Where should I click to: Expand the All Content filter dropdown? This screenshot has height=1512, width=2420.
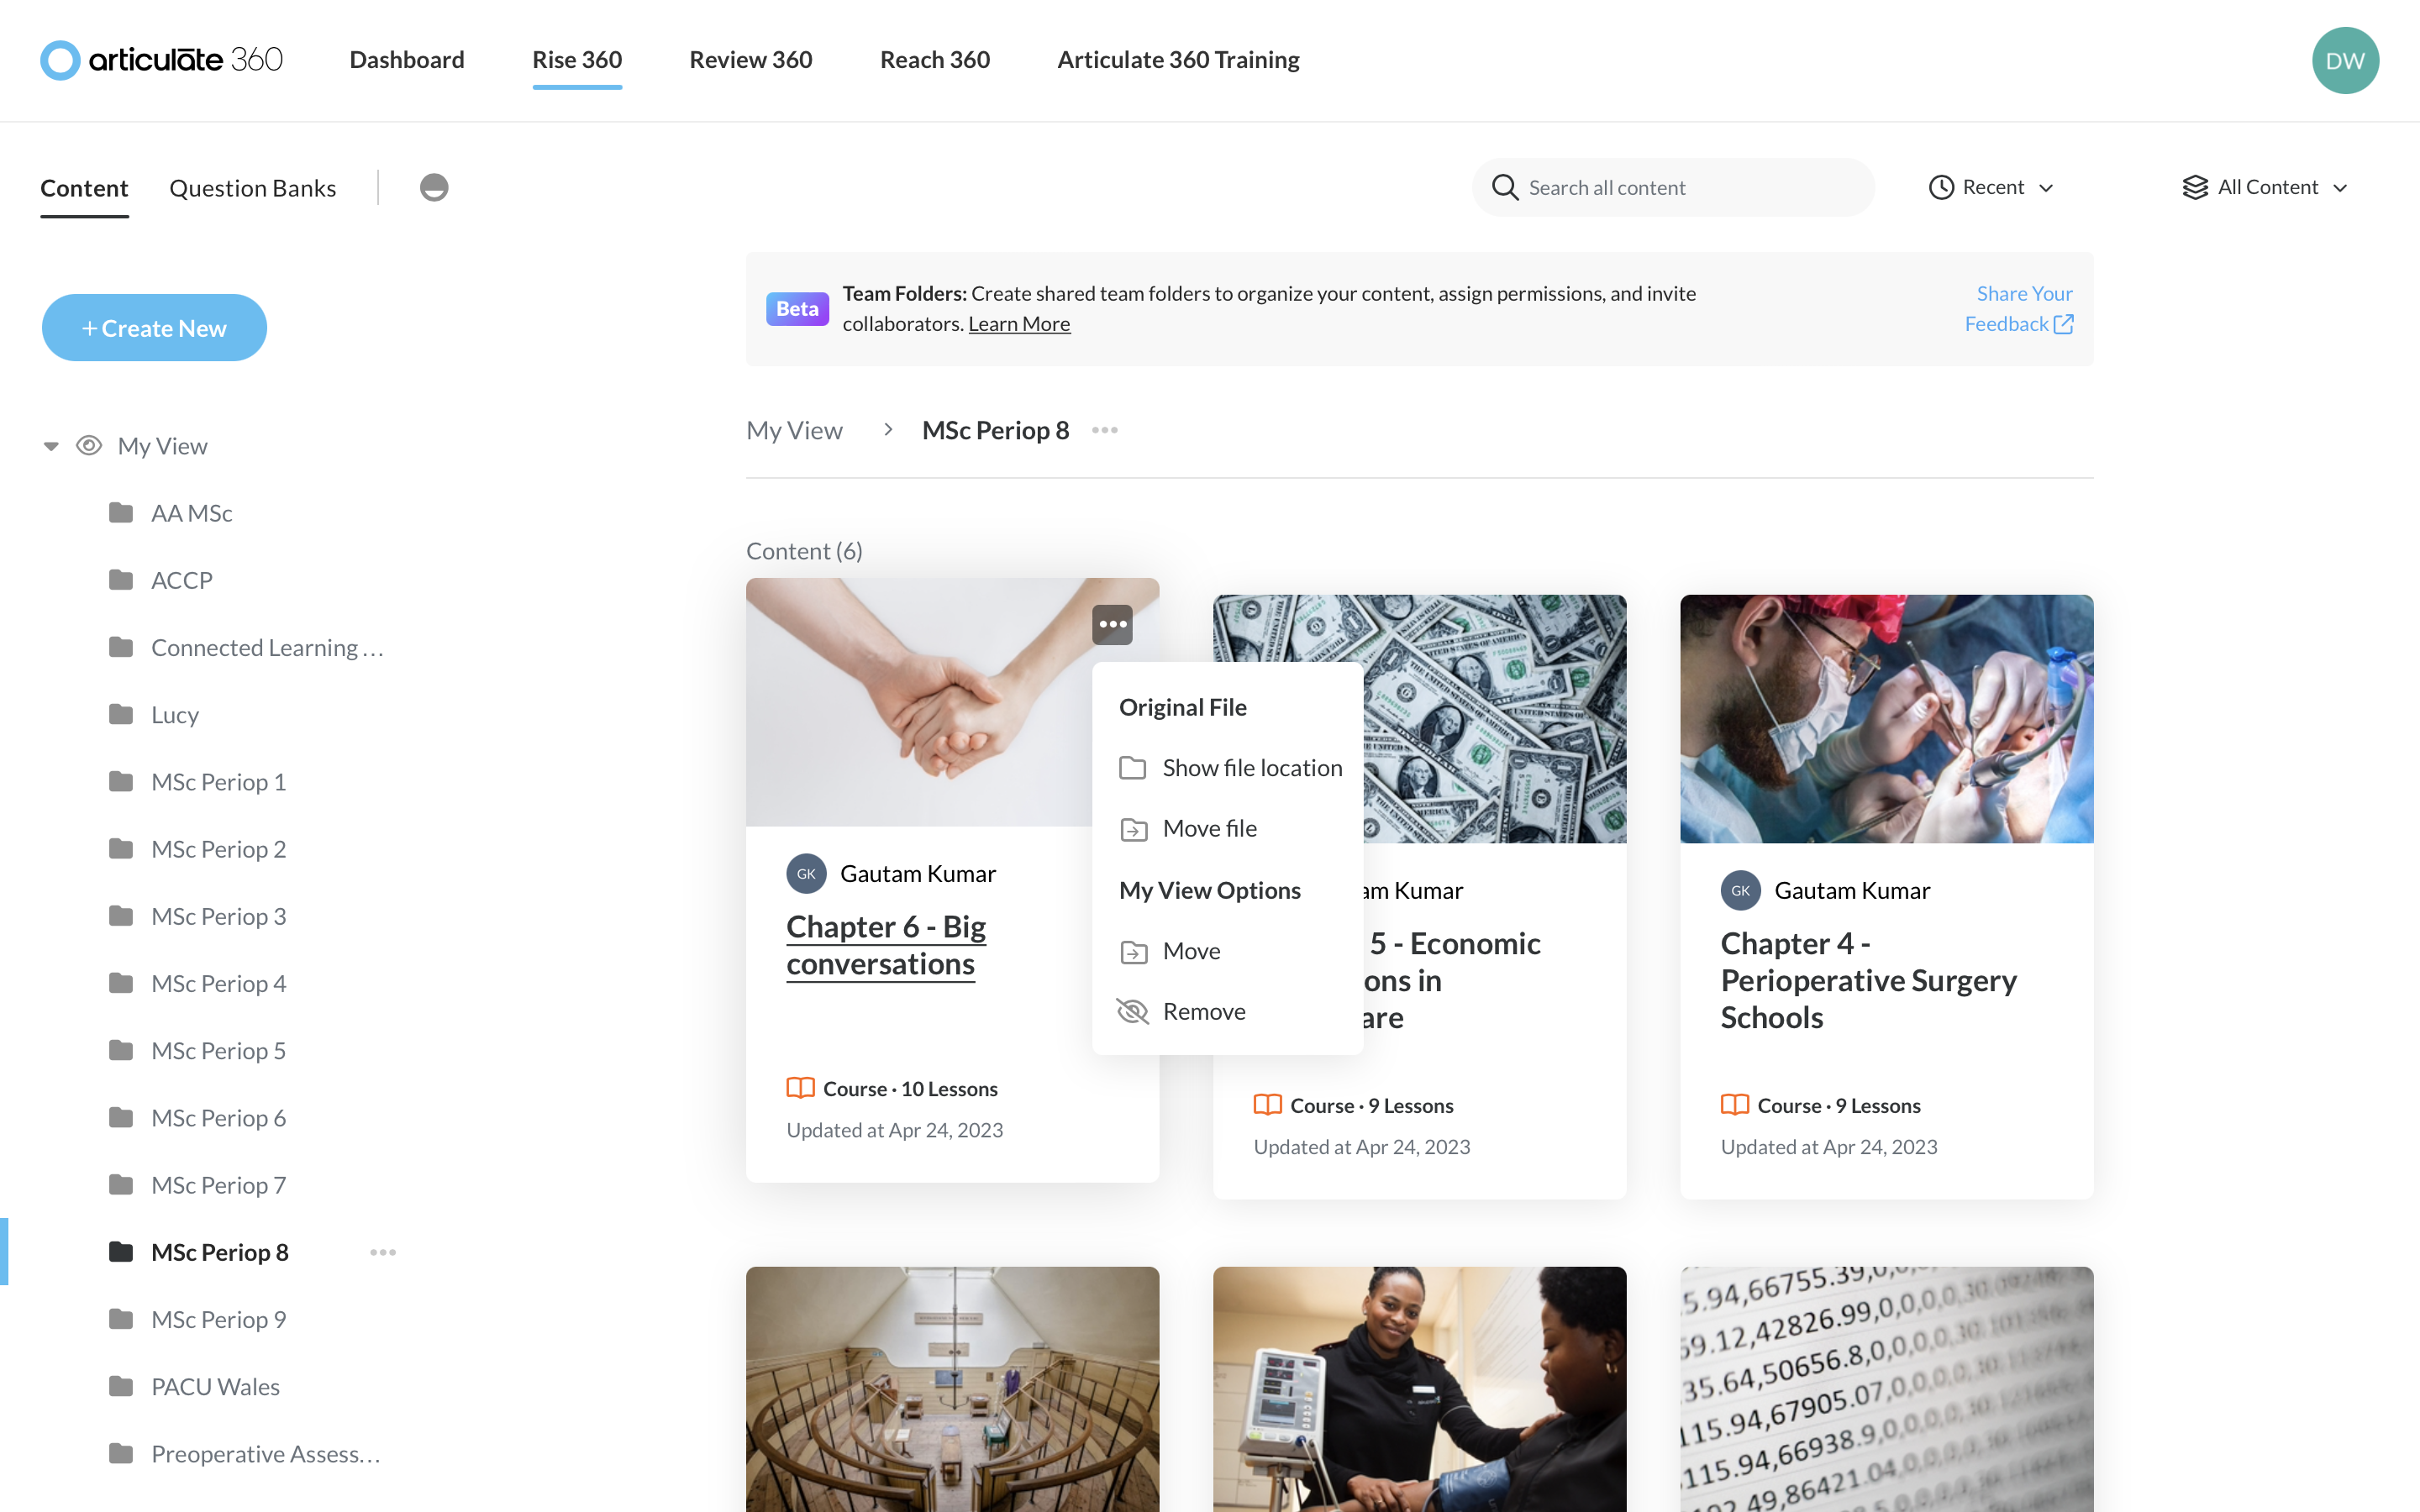click(x=2264, y=187)
